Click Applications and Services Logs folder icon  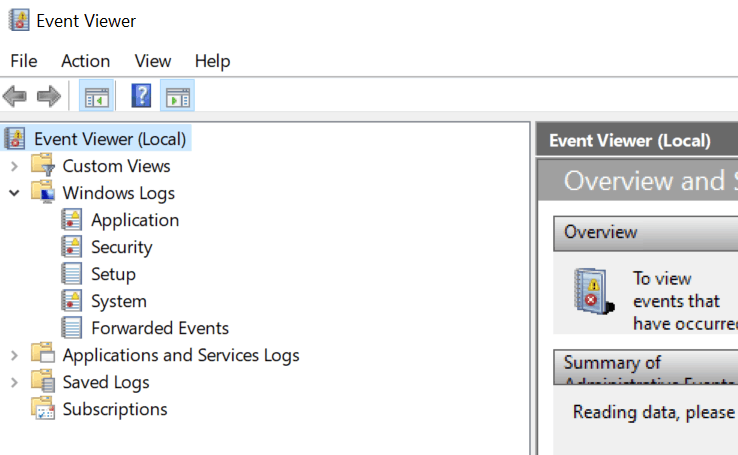43,353
